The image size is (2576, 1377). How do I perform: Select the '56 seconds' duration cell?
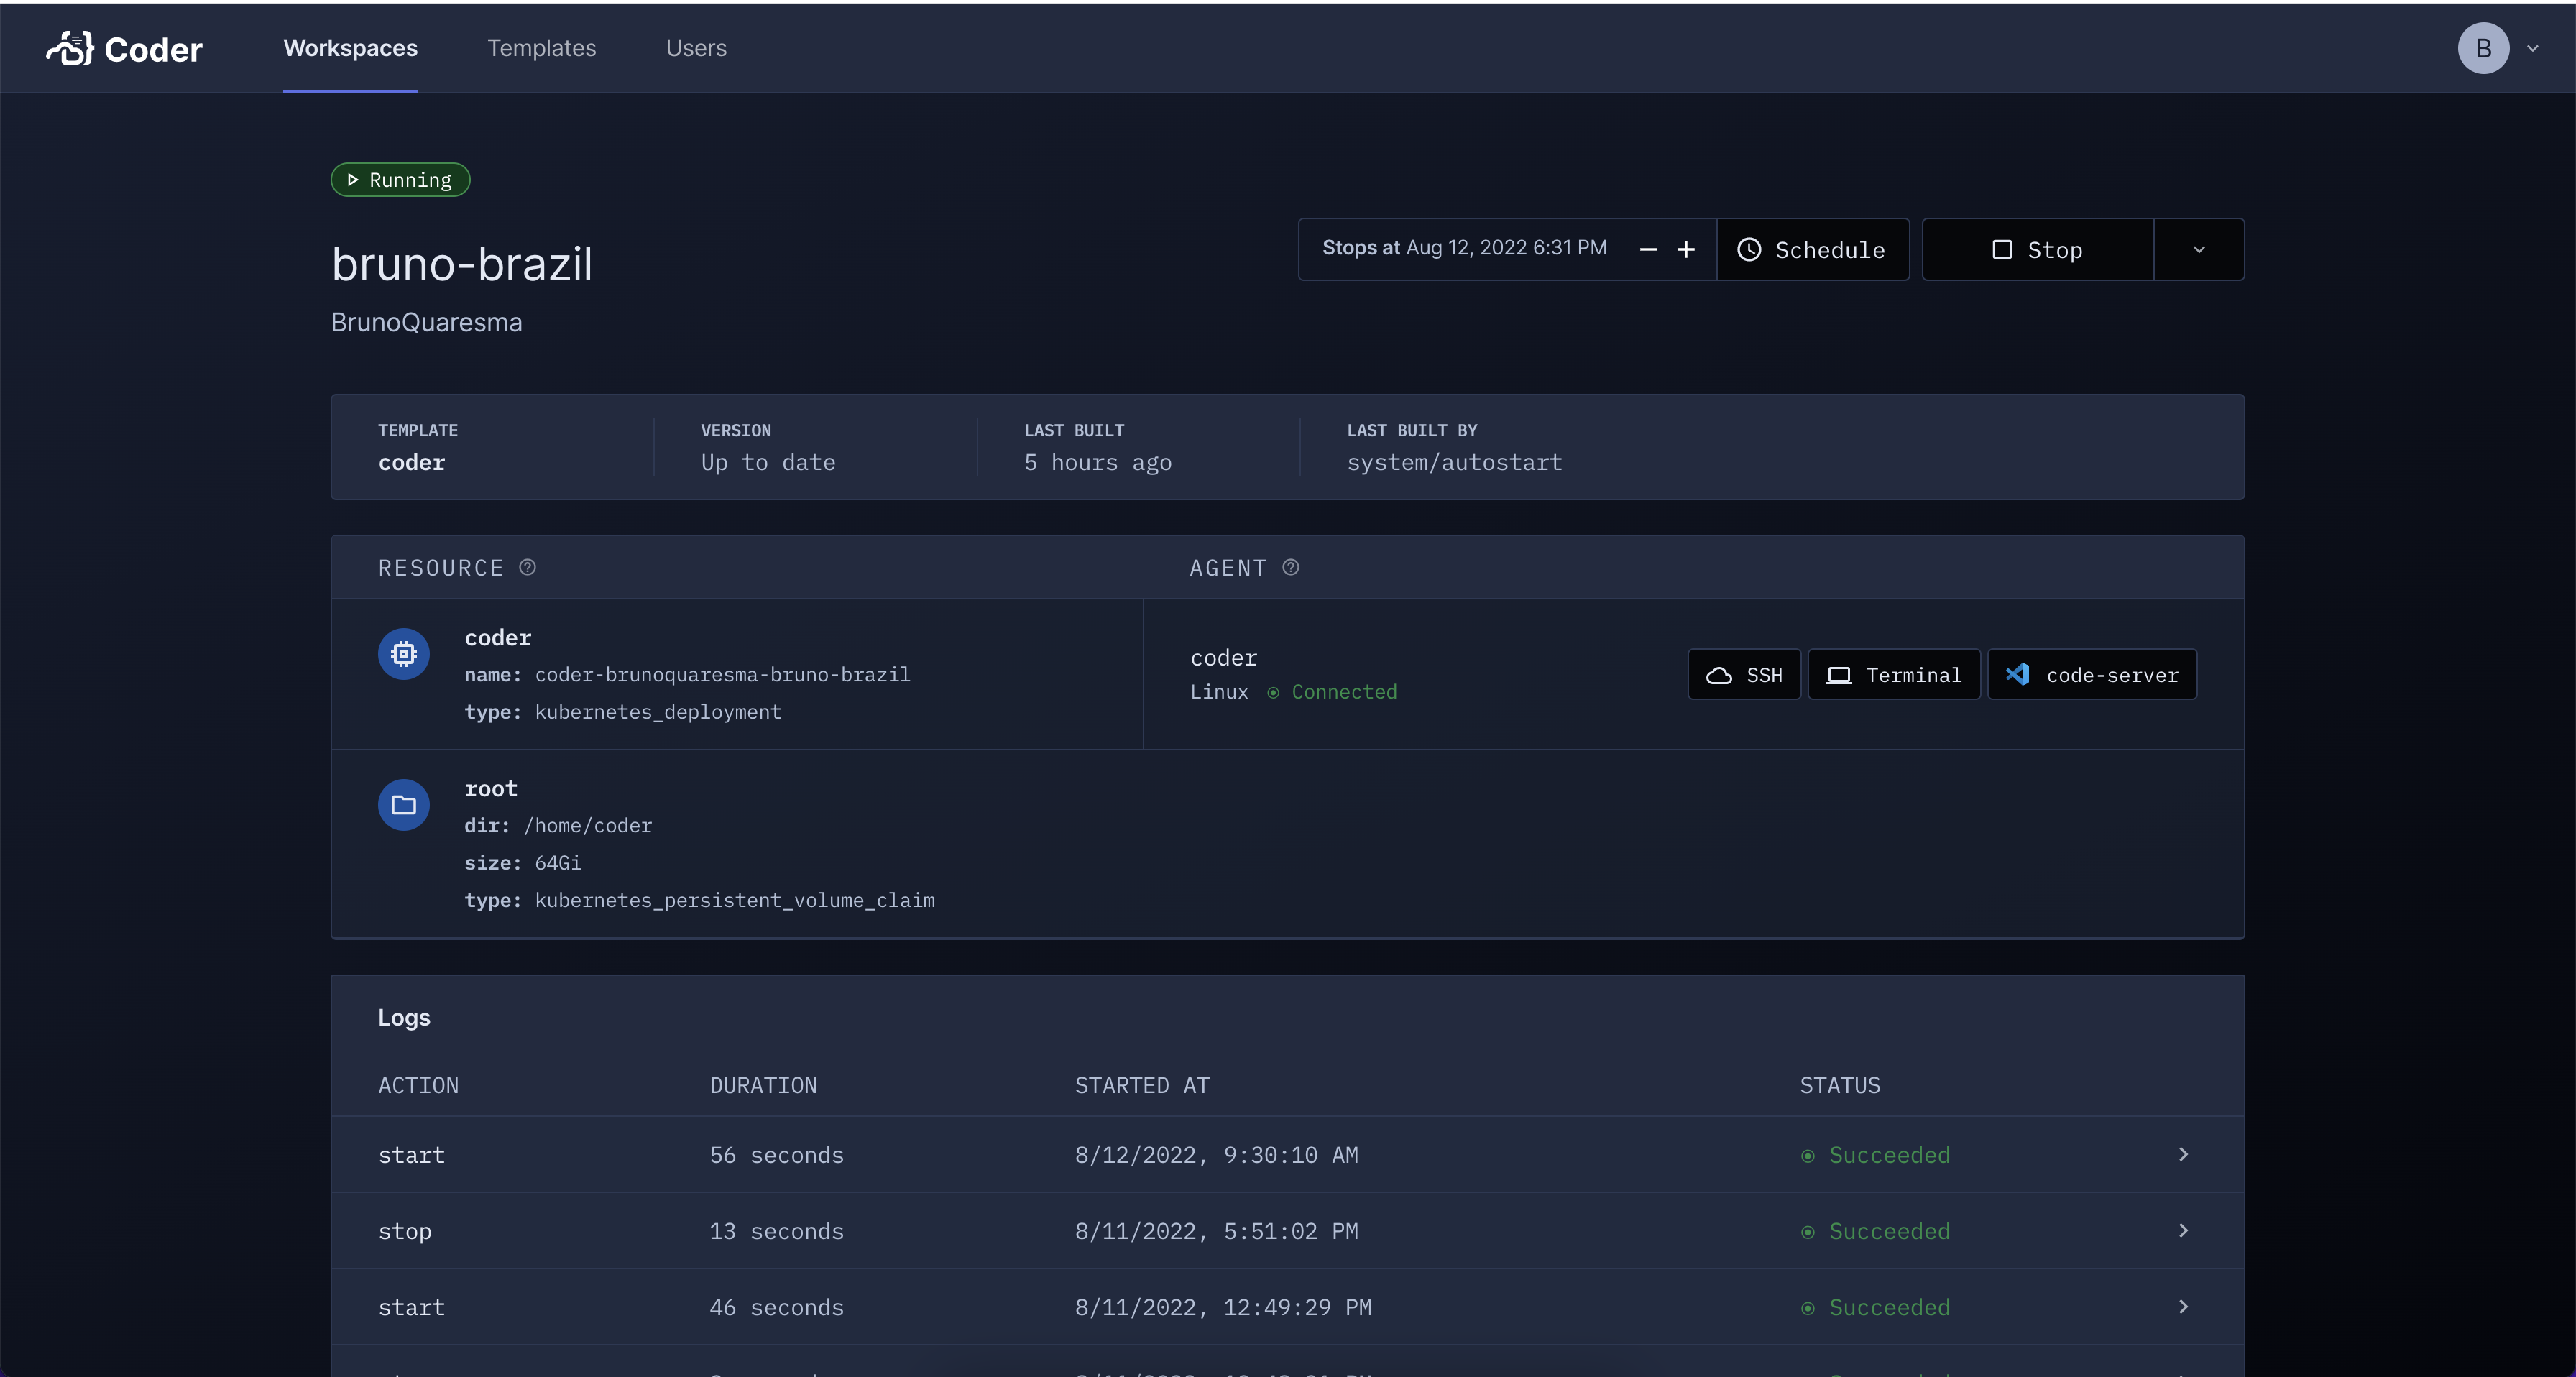pos(776,1155)
